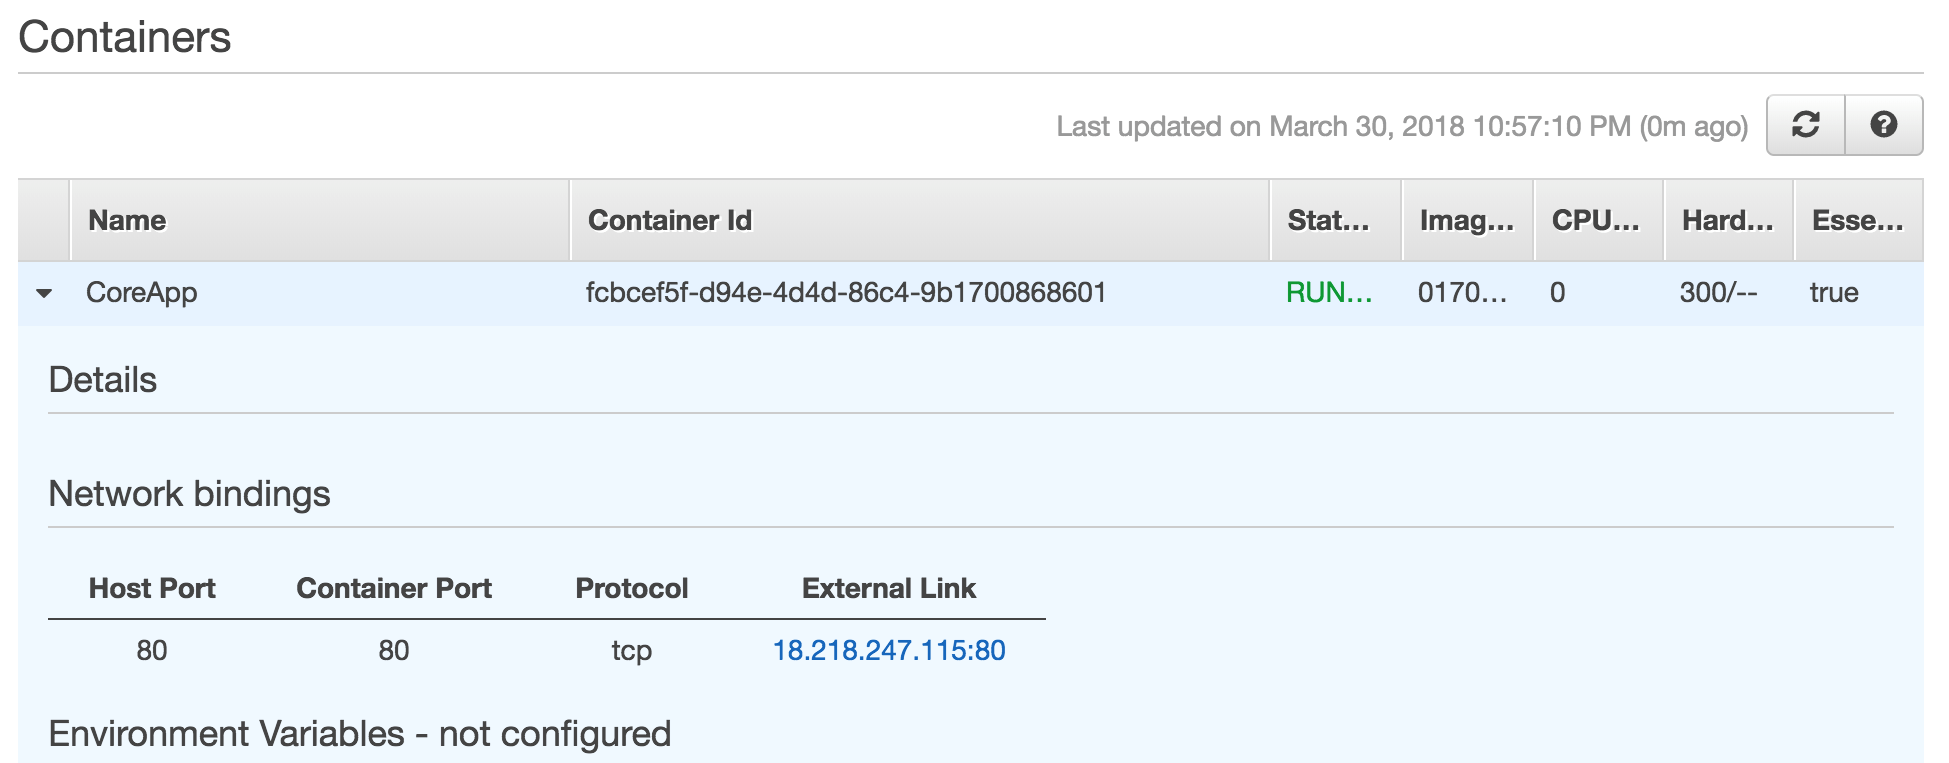Click the container ID fcbcef5f value

tap(846, 292)
